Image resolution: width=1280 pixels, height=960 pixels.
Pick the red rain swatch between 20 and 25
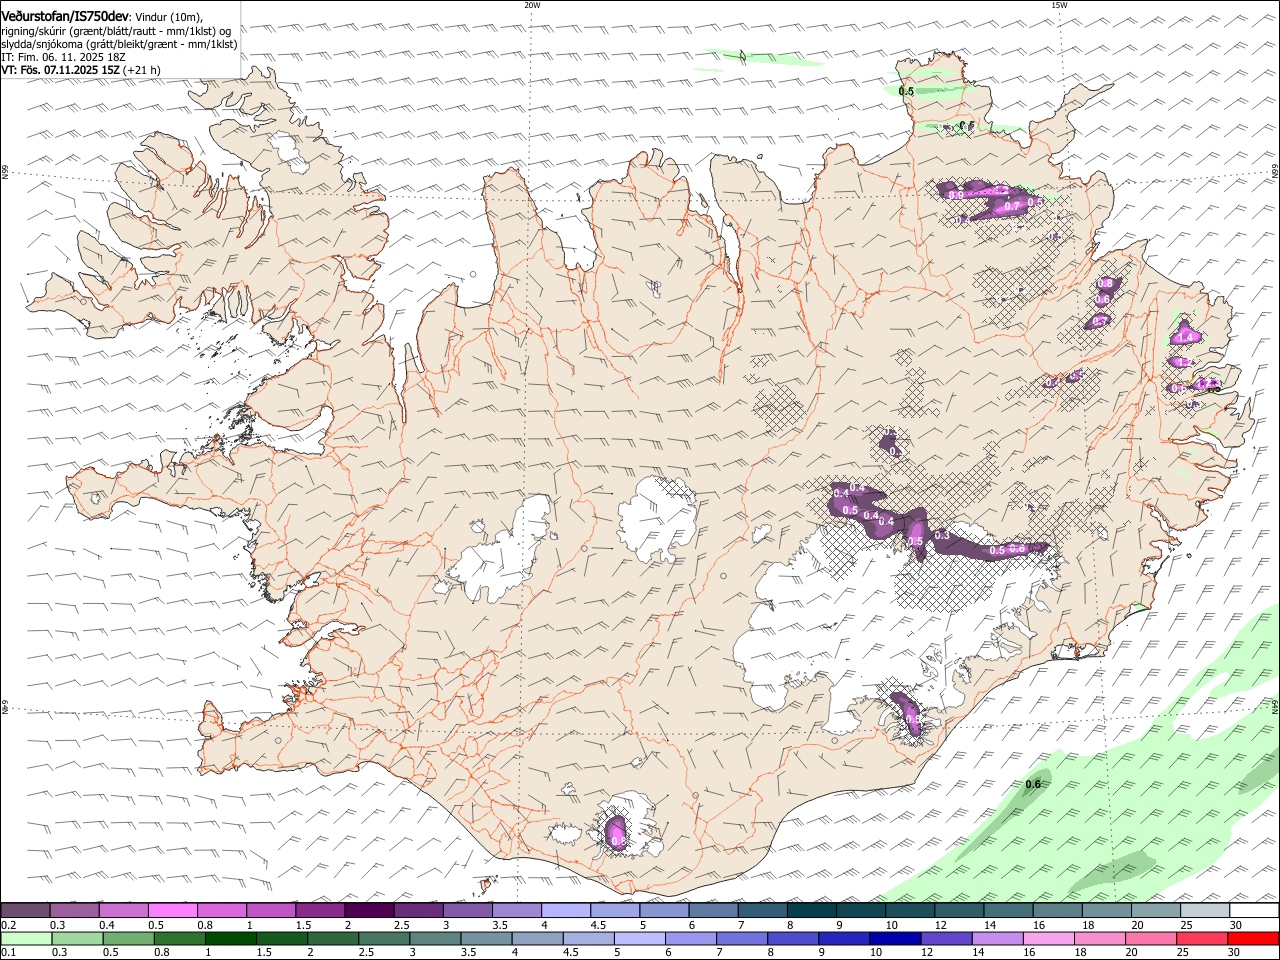point(1149,939)
